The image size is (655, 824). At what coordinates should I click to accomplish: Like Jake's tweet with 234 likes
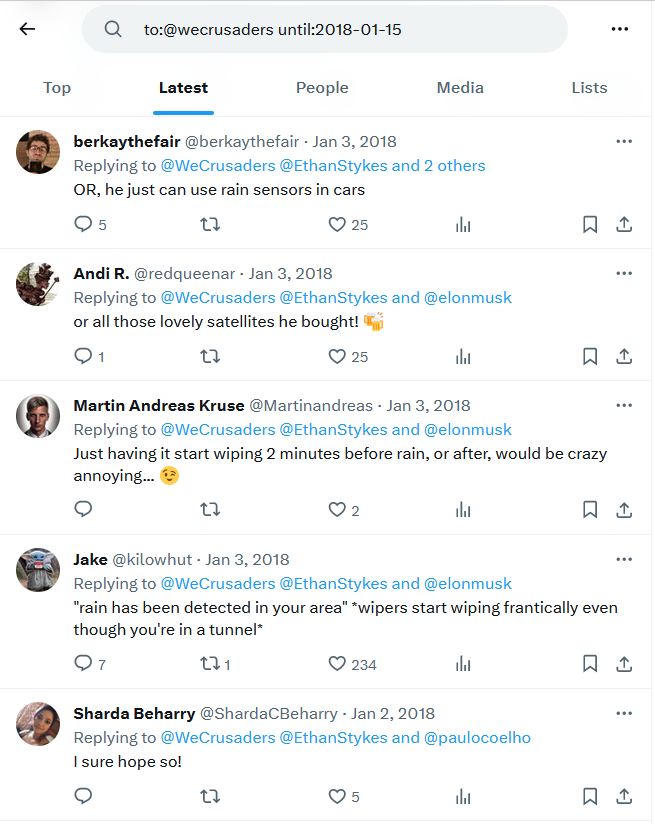337,664
